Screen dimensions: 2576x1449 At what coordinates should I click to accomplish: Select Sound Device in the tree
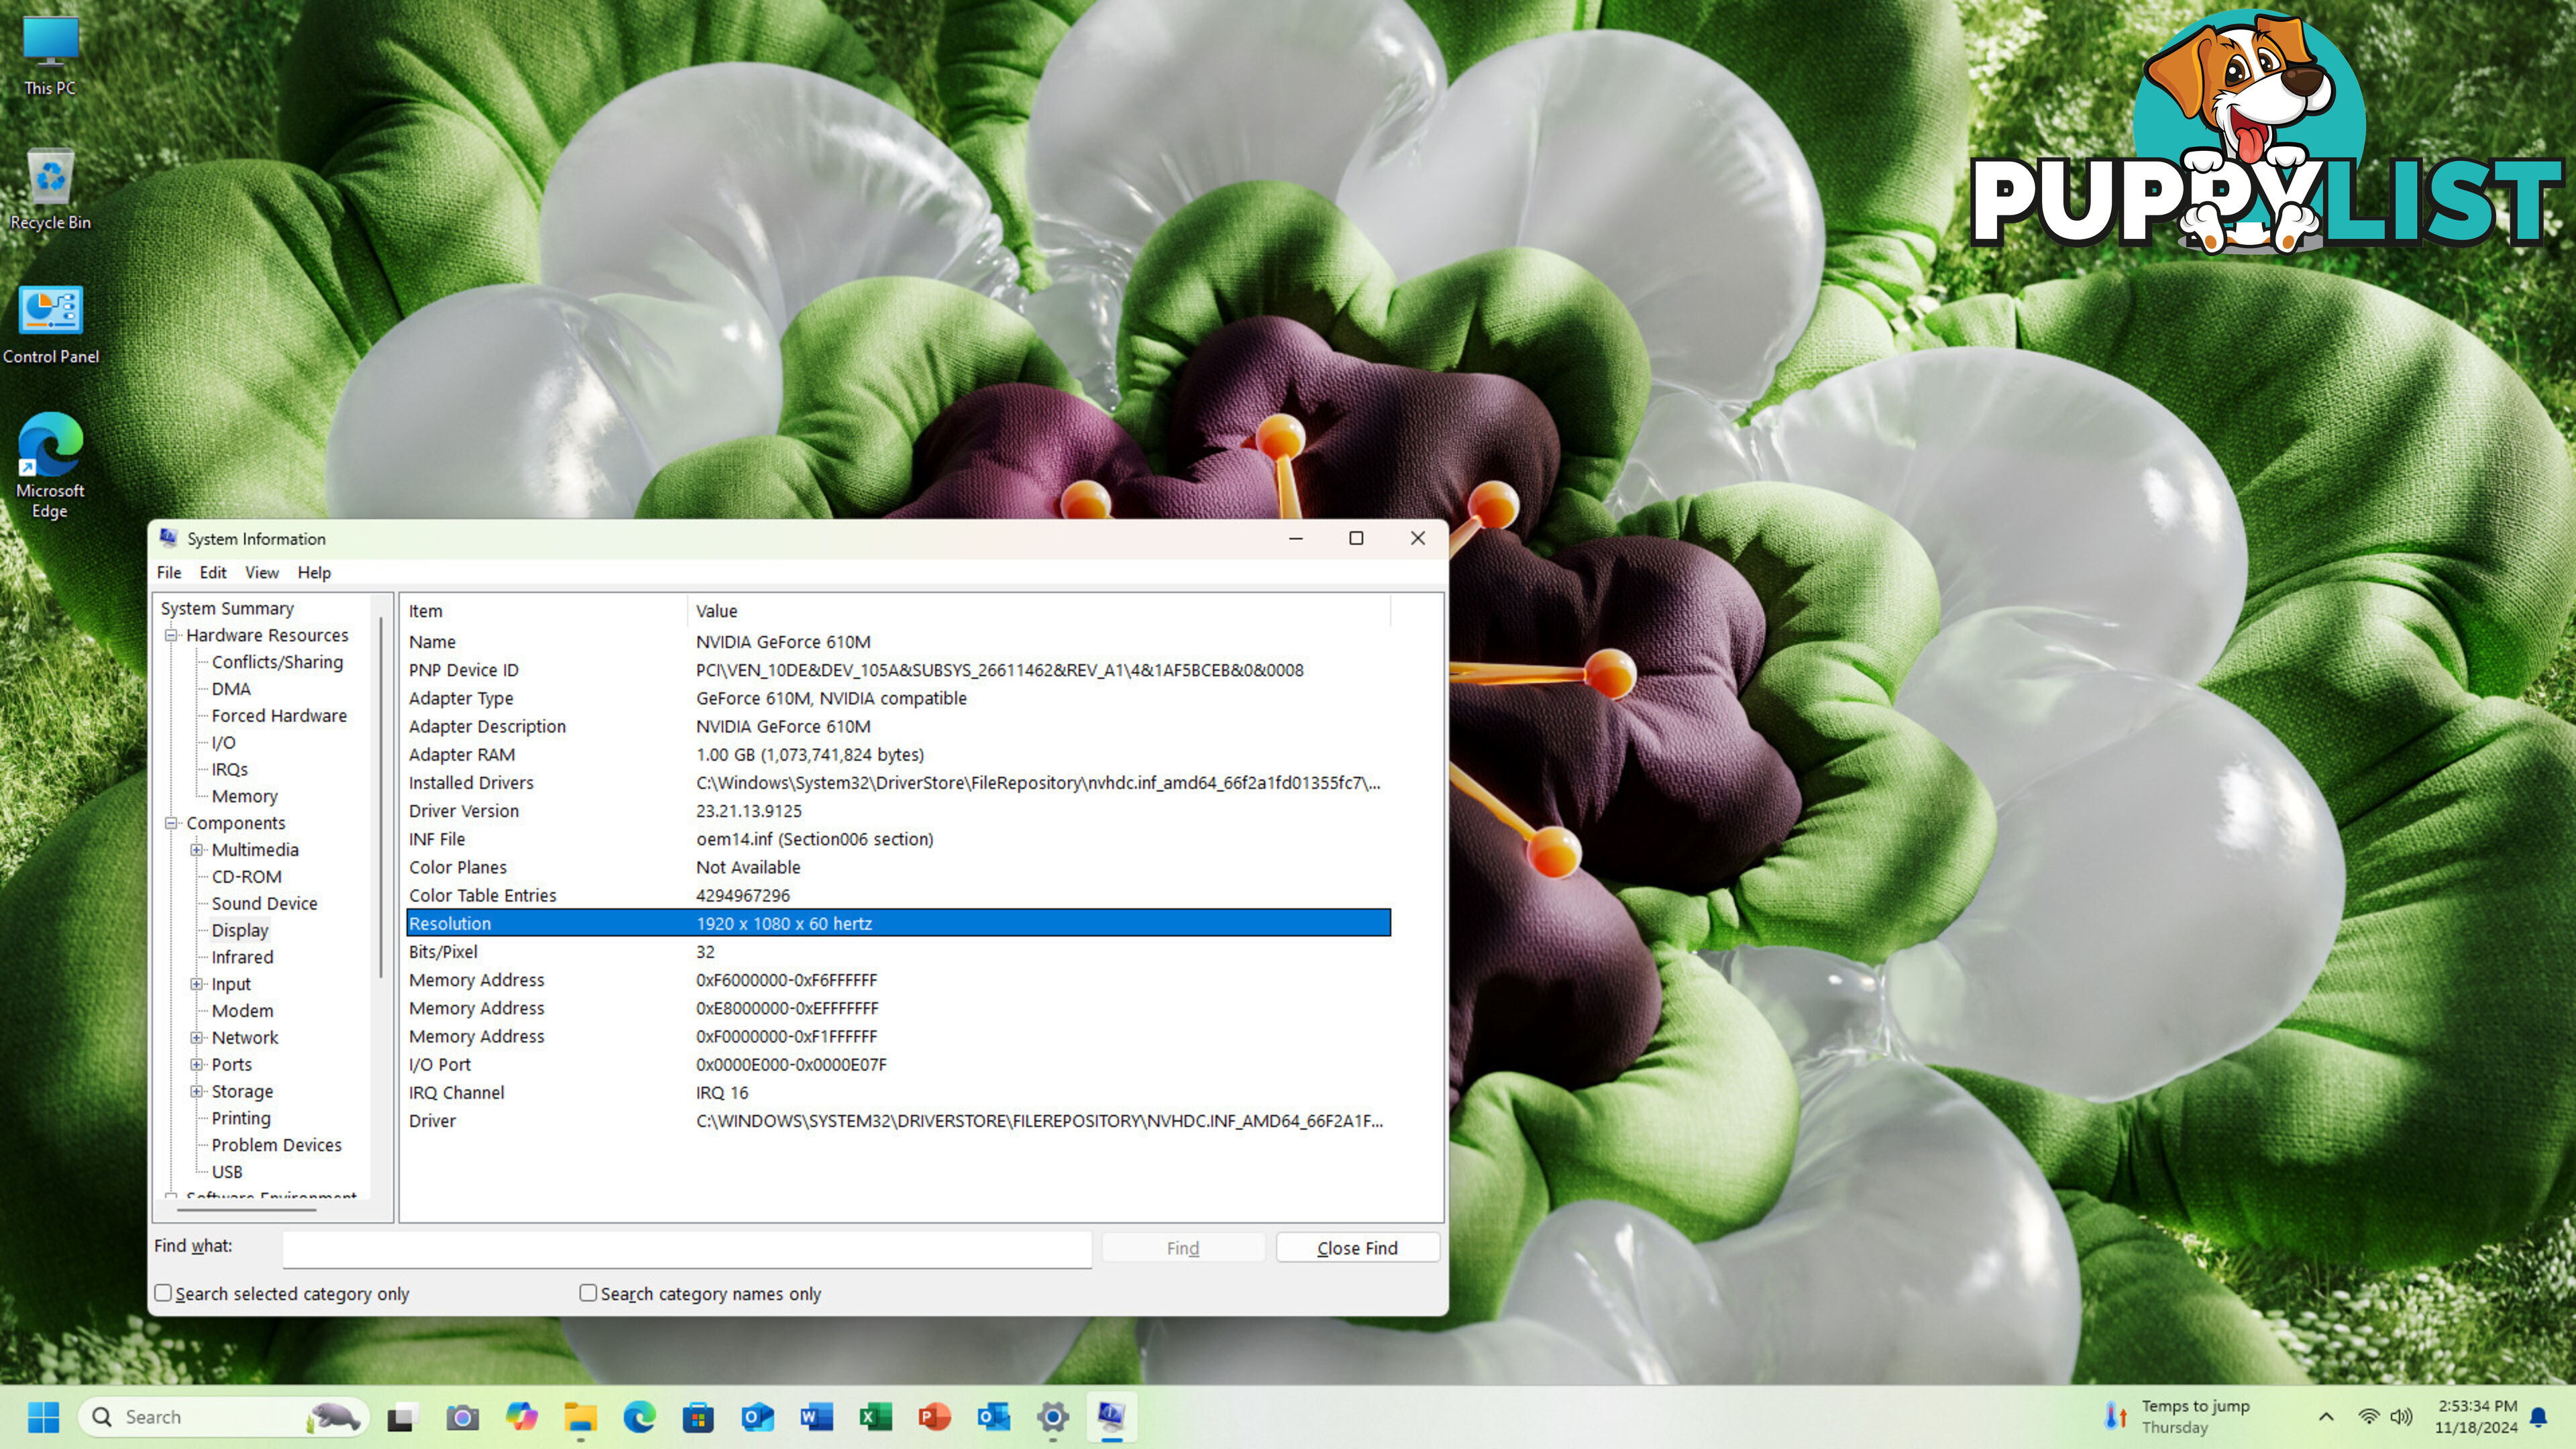(x=264, y=904)
